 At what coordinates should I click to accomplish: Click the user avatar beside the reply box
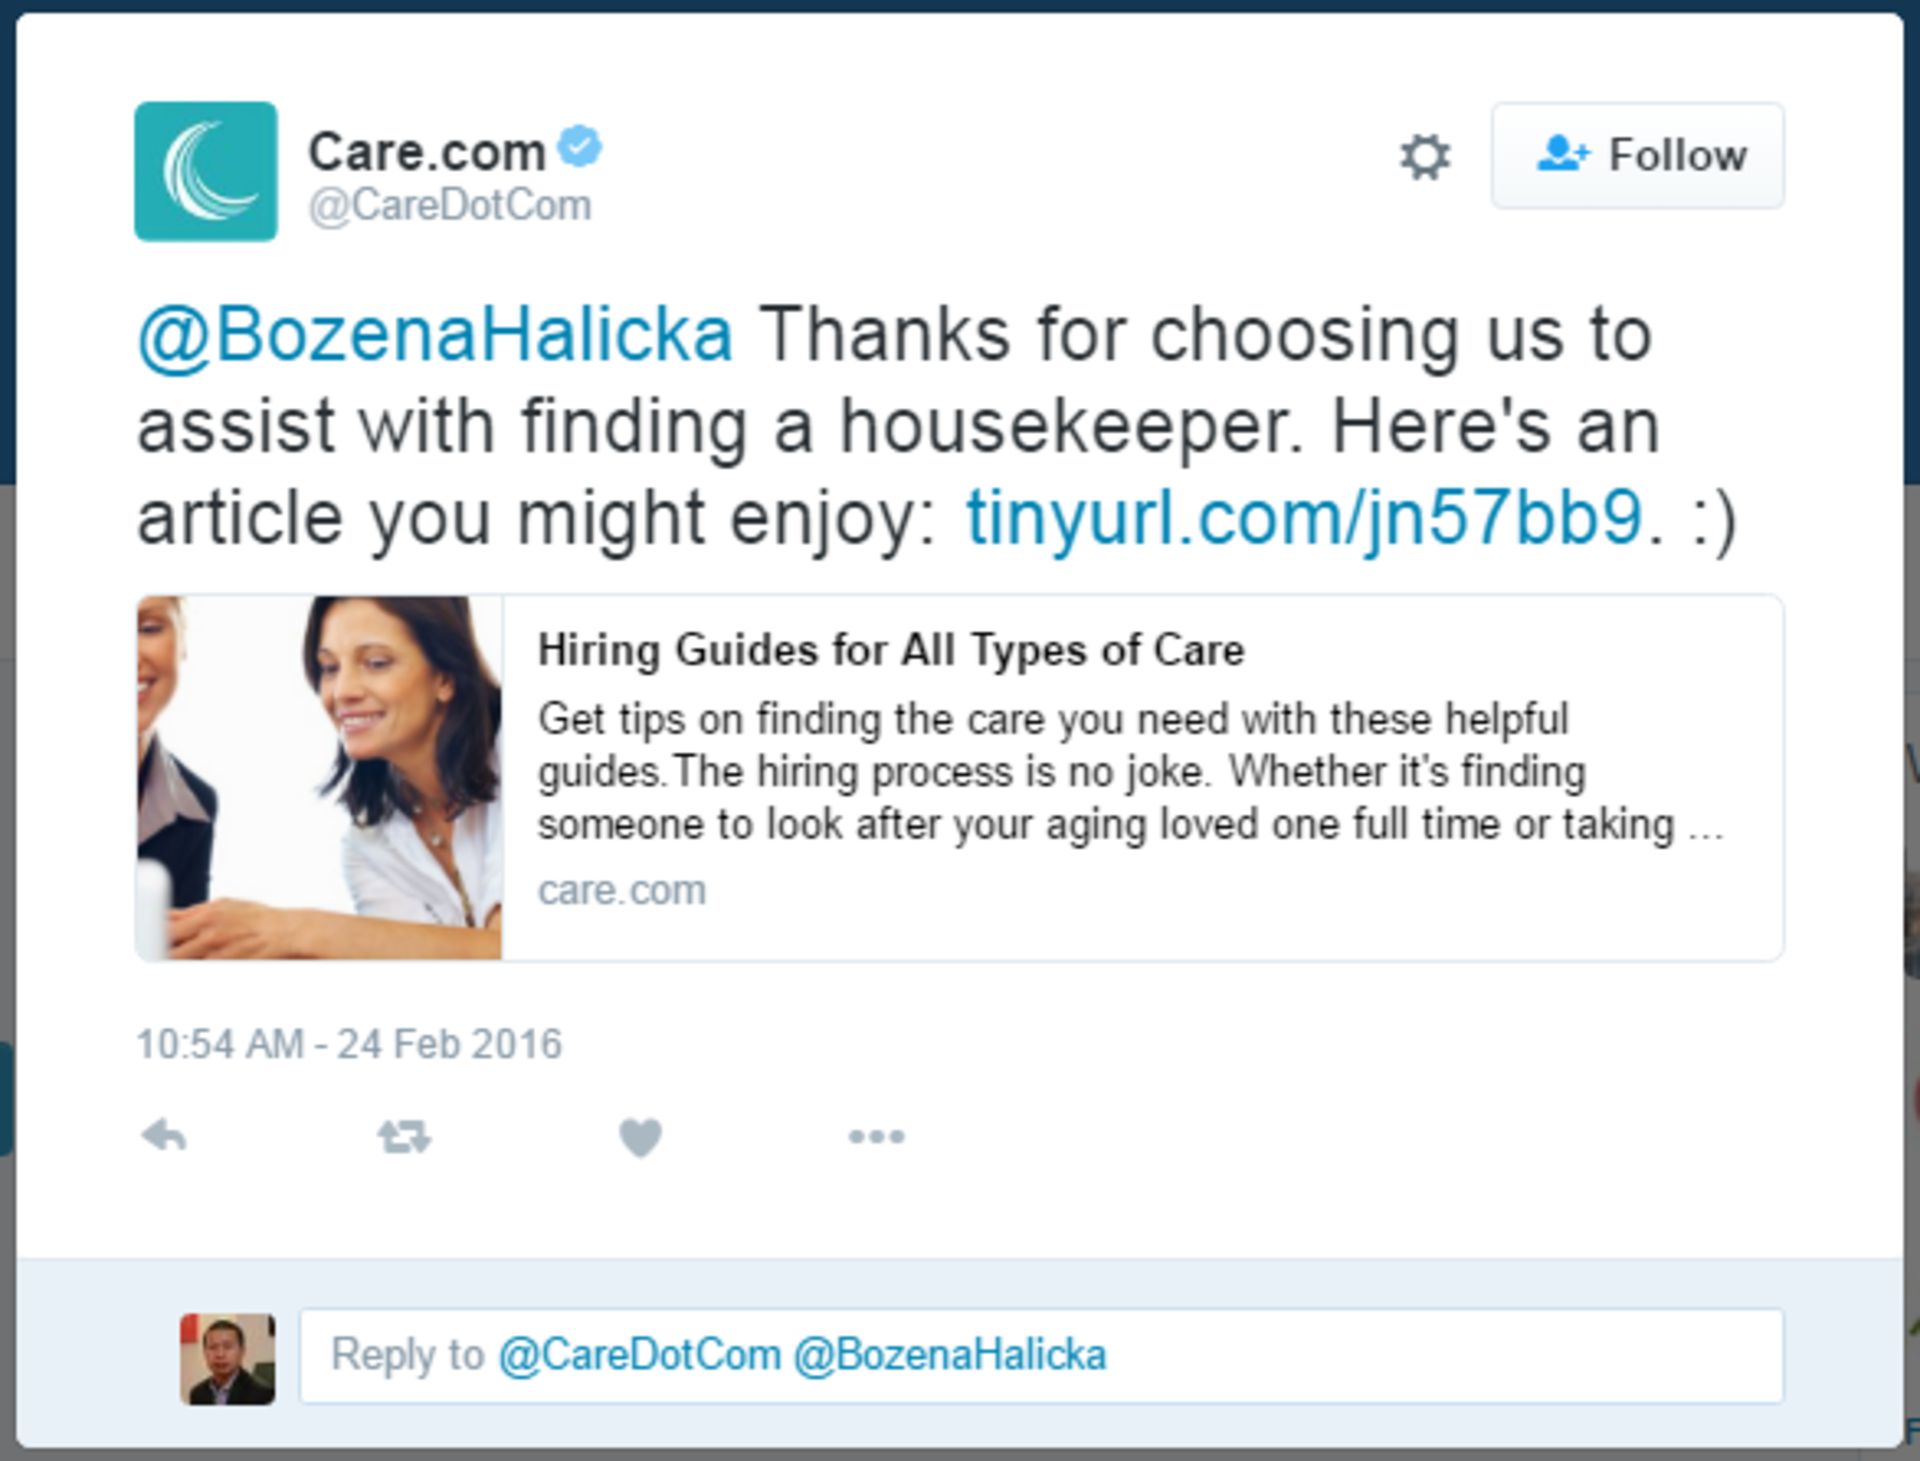(228, 1359)
